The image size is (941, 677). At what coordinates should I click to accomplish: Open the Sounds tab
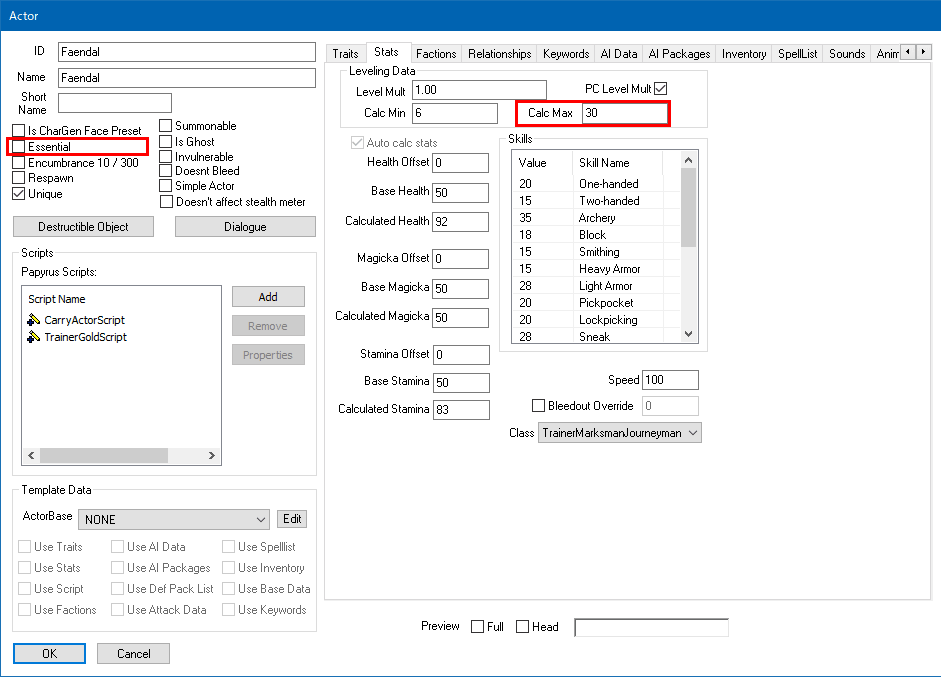[x=847, y=54]
